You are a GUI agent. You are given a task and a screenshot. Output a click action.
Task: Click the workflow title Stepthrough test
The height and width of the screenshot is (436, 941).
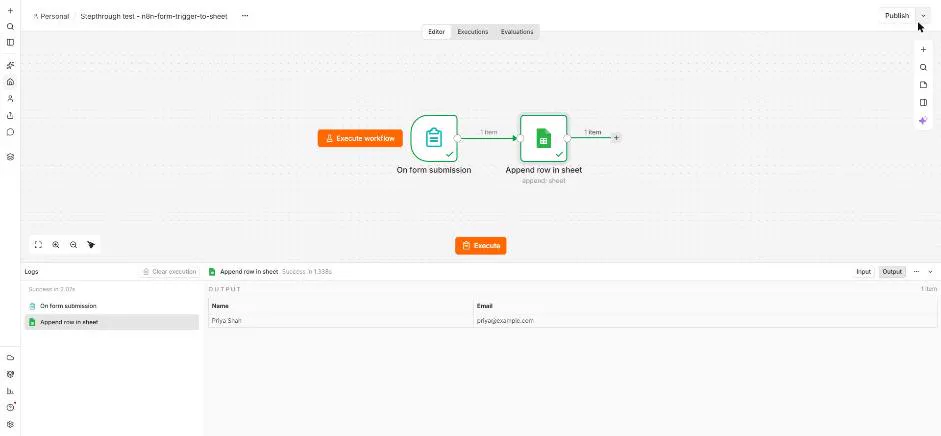154,16
